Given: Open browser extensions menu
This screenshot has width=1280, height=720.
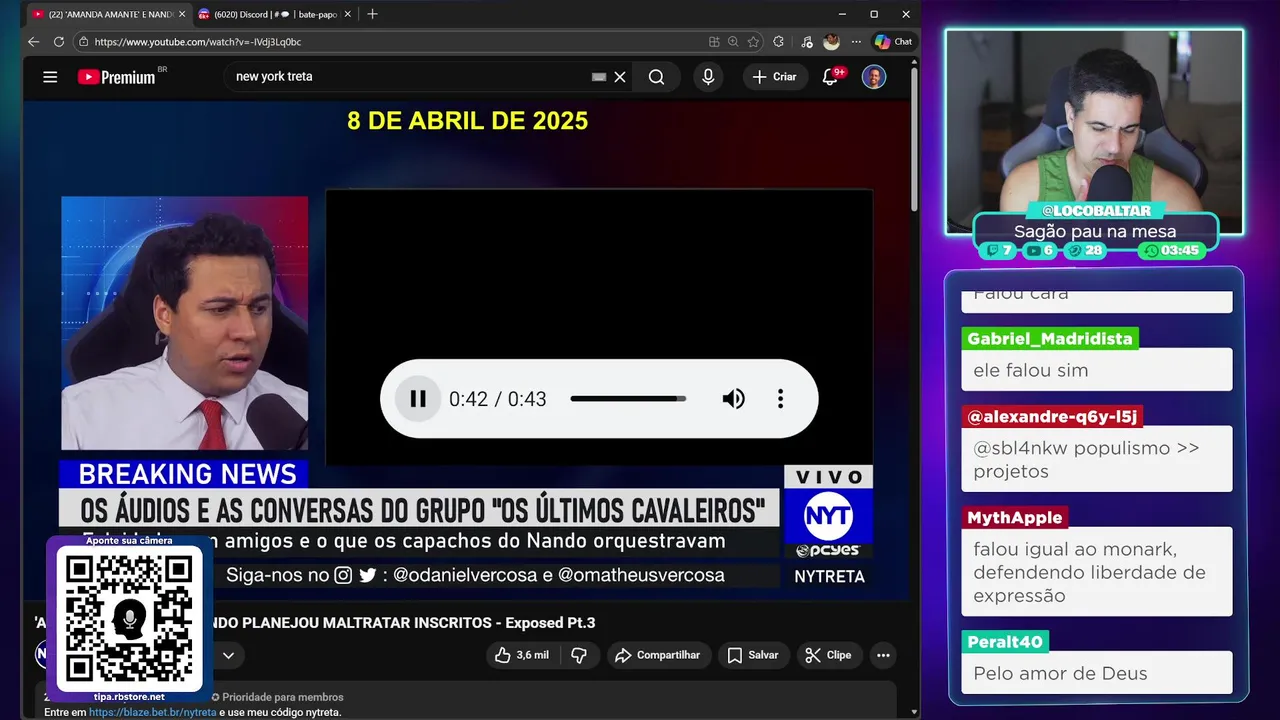Looking at the screenshot, I should (779, 42).
